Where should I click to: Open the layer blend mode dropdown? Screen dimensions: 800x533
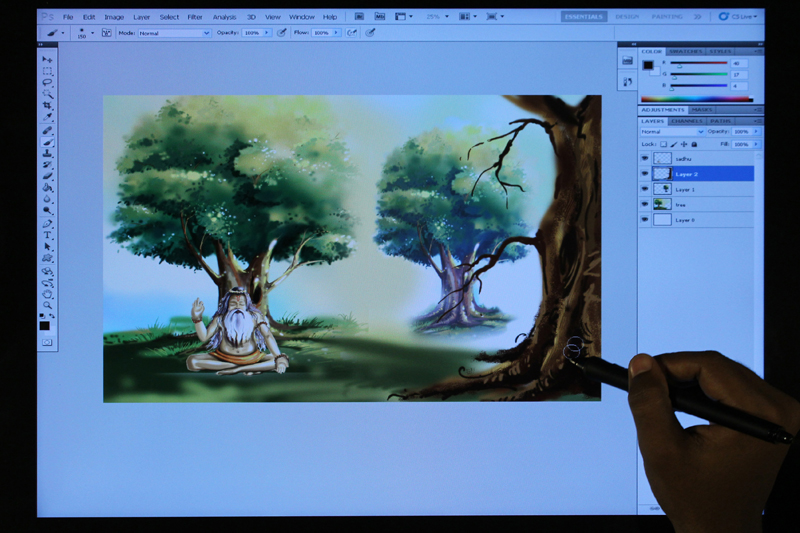672,131
